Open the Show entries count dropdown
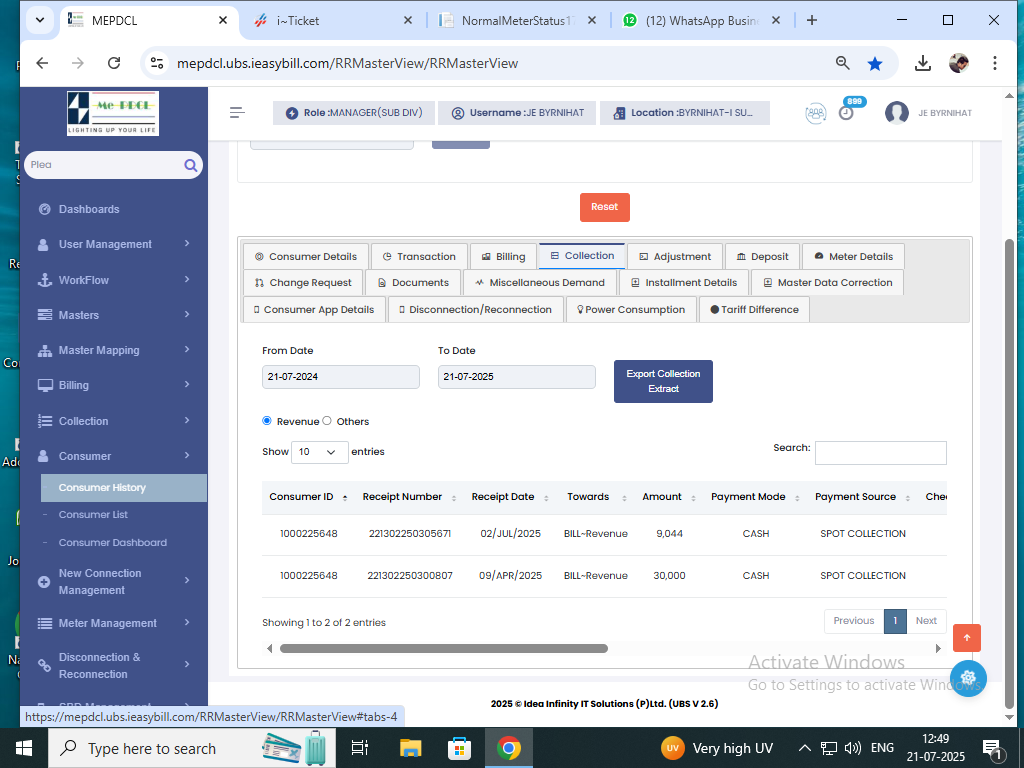1024x768 pixels. coord(319,452)
